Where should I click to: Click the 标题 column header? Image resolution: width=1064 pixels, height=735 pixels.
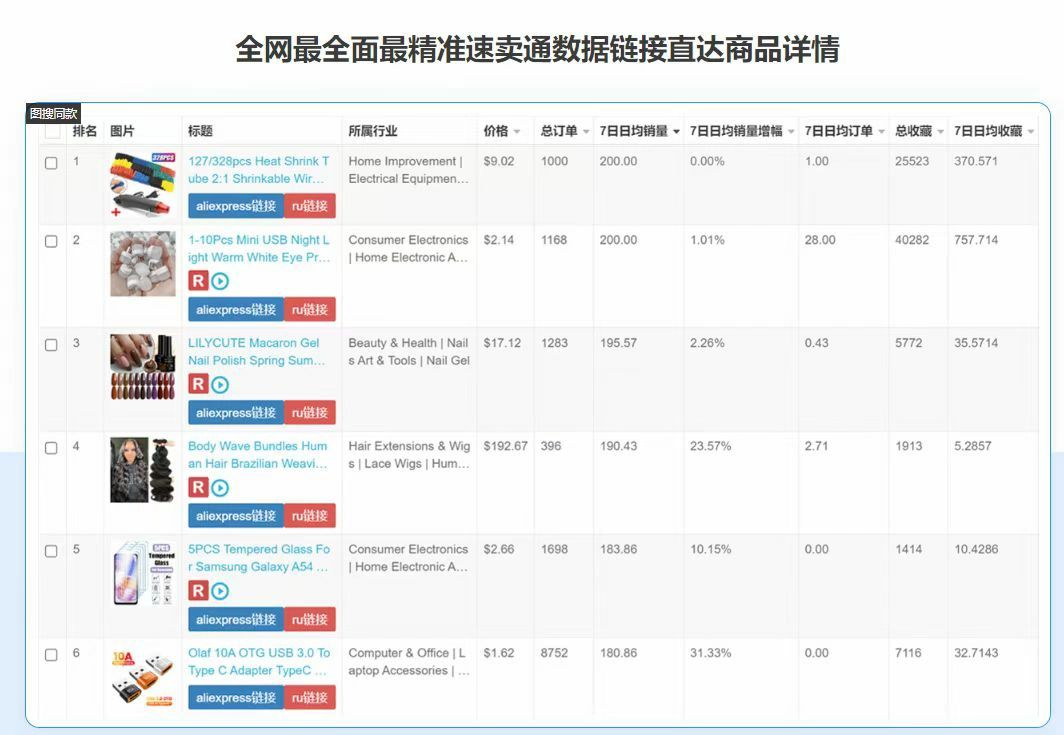[x=200, y=131]
